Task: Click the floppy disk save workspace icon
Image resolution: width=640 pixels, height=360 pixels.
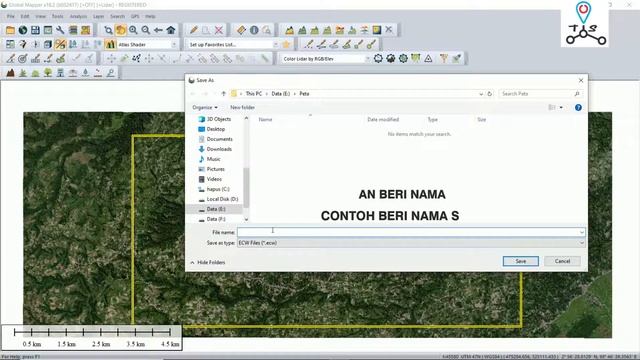Action: (36, 30)
